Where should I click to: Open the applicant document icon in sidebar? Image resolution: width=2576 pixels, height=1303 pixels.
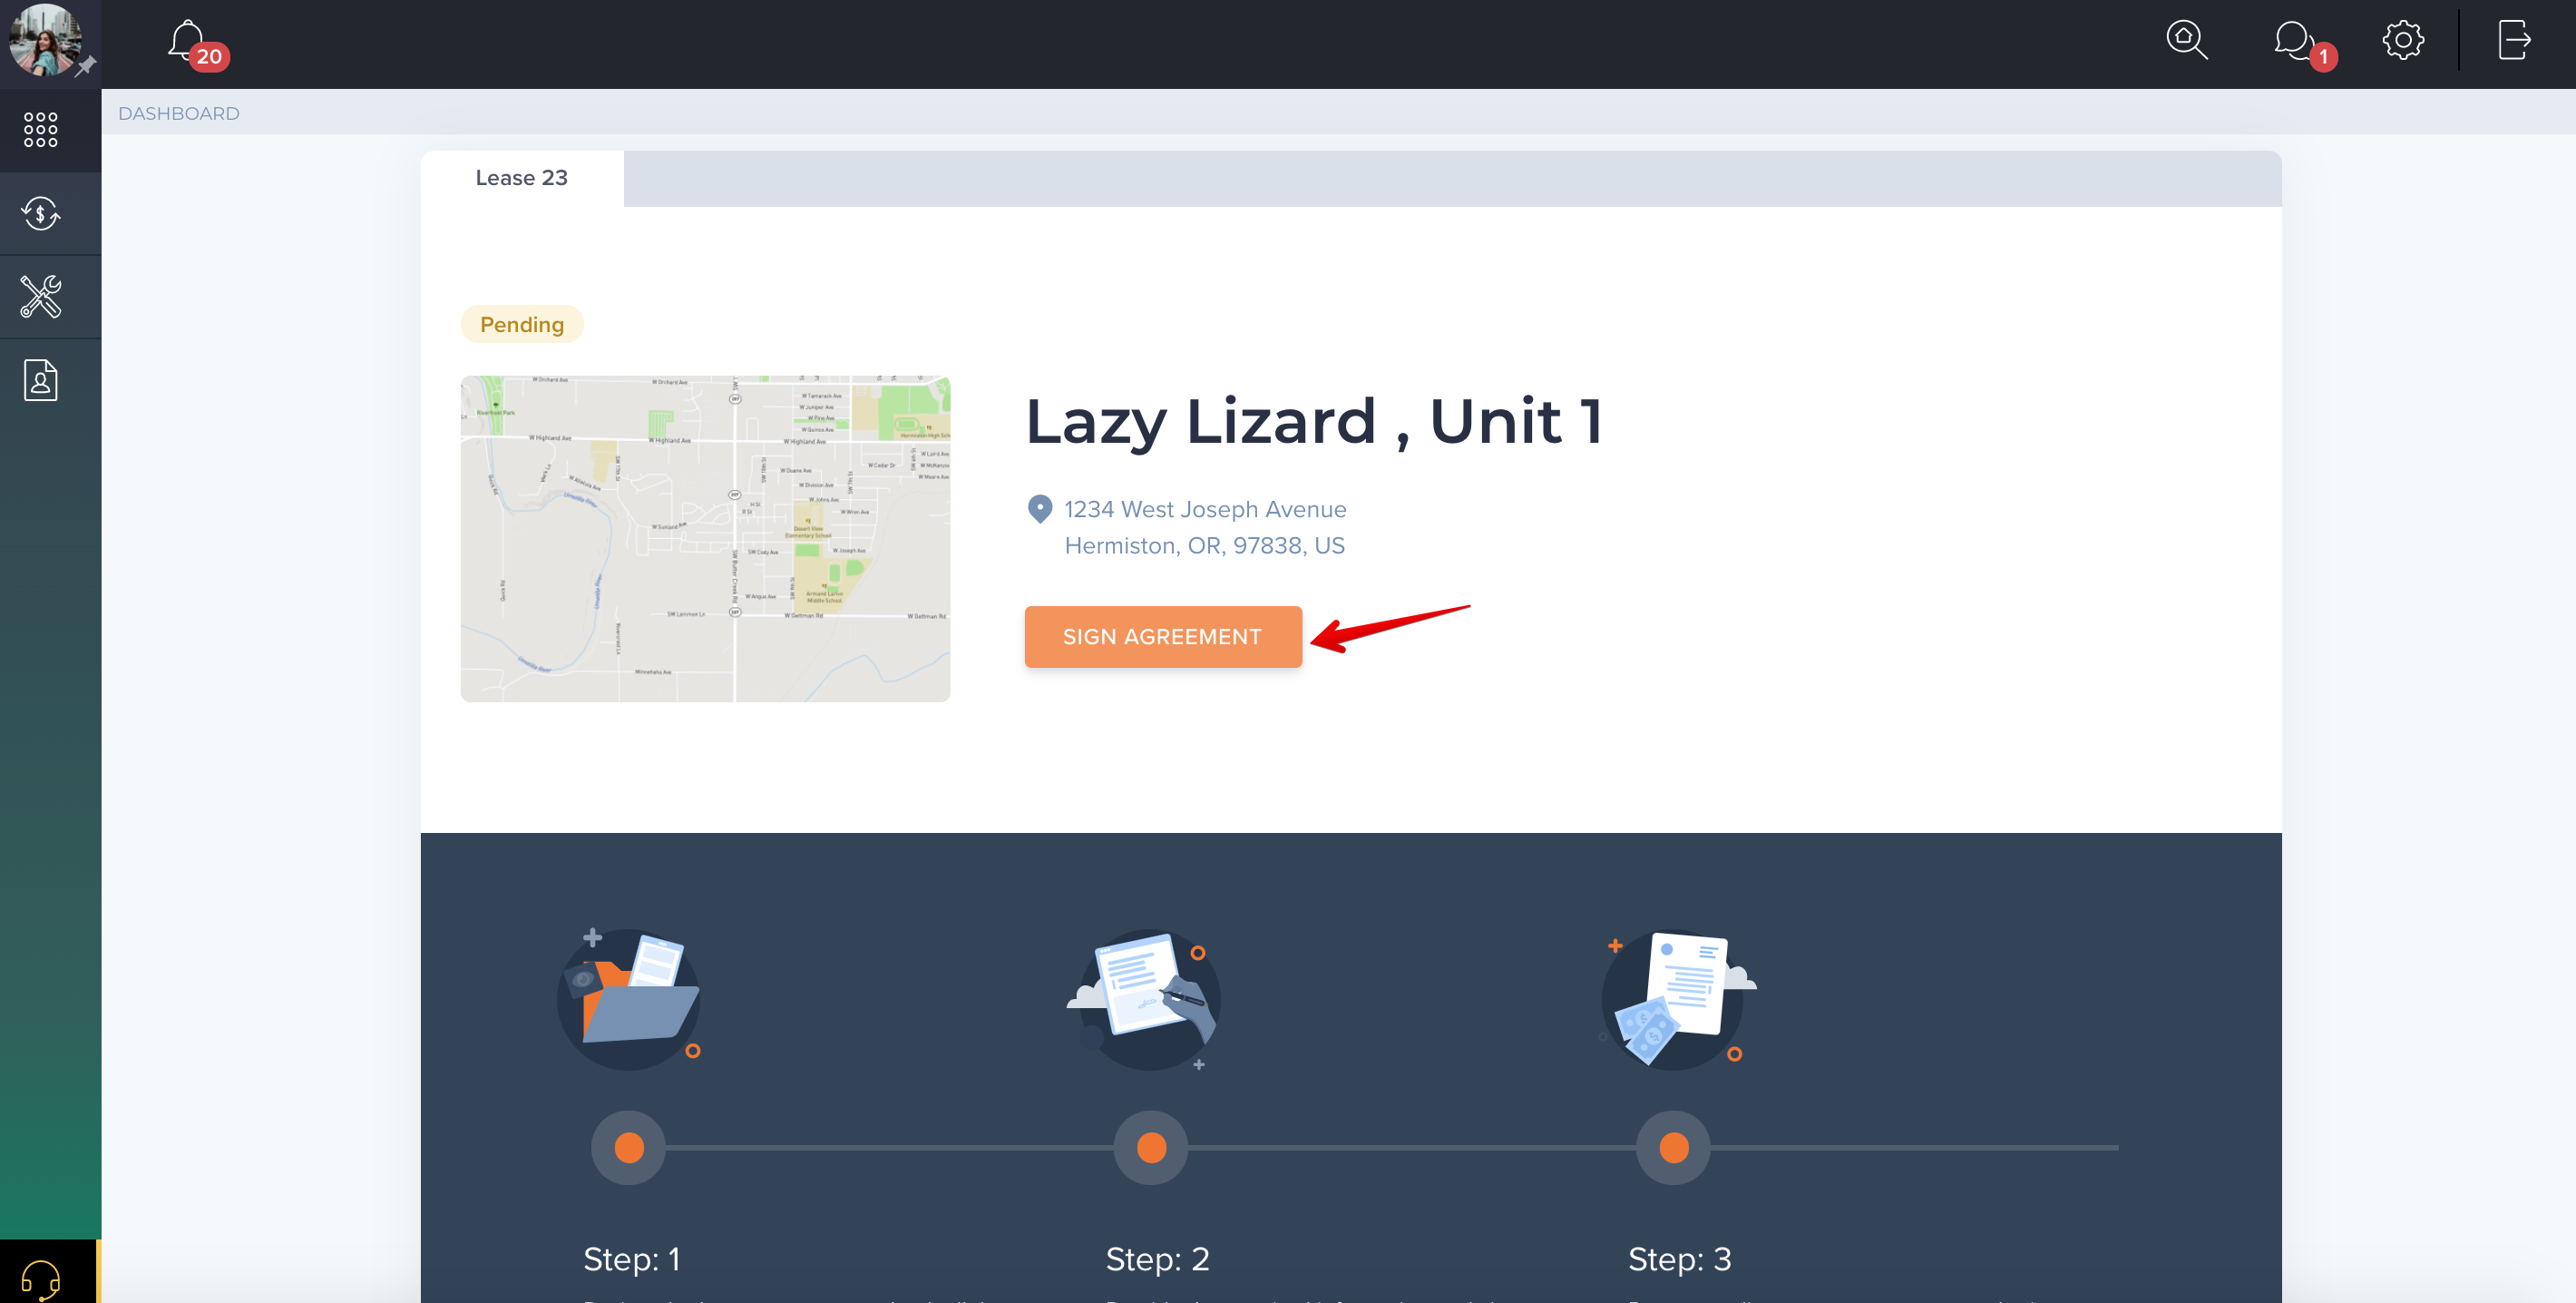coord(41,380)
